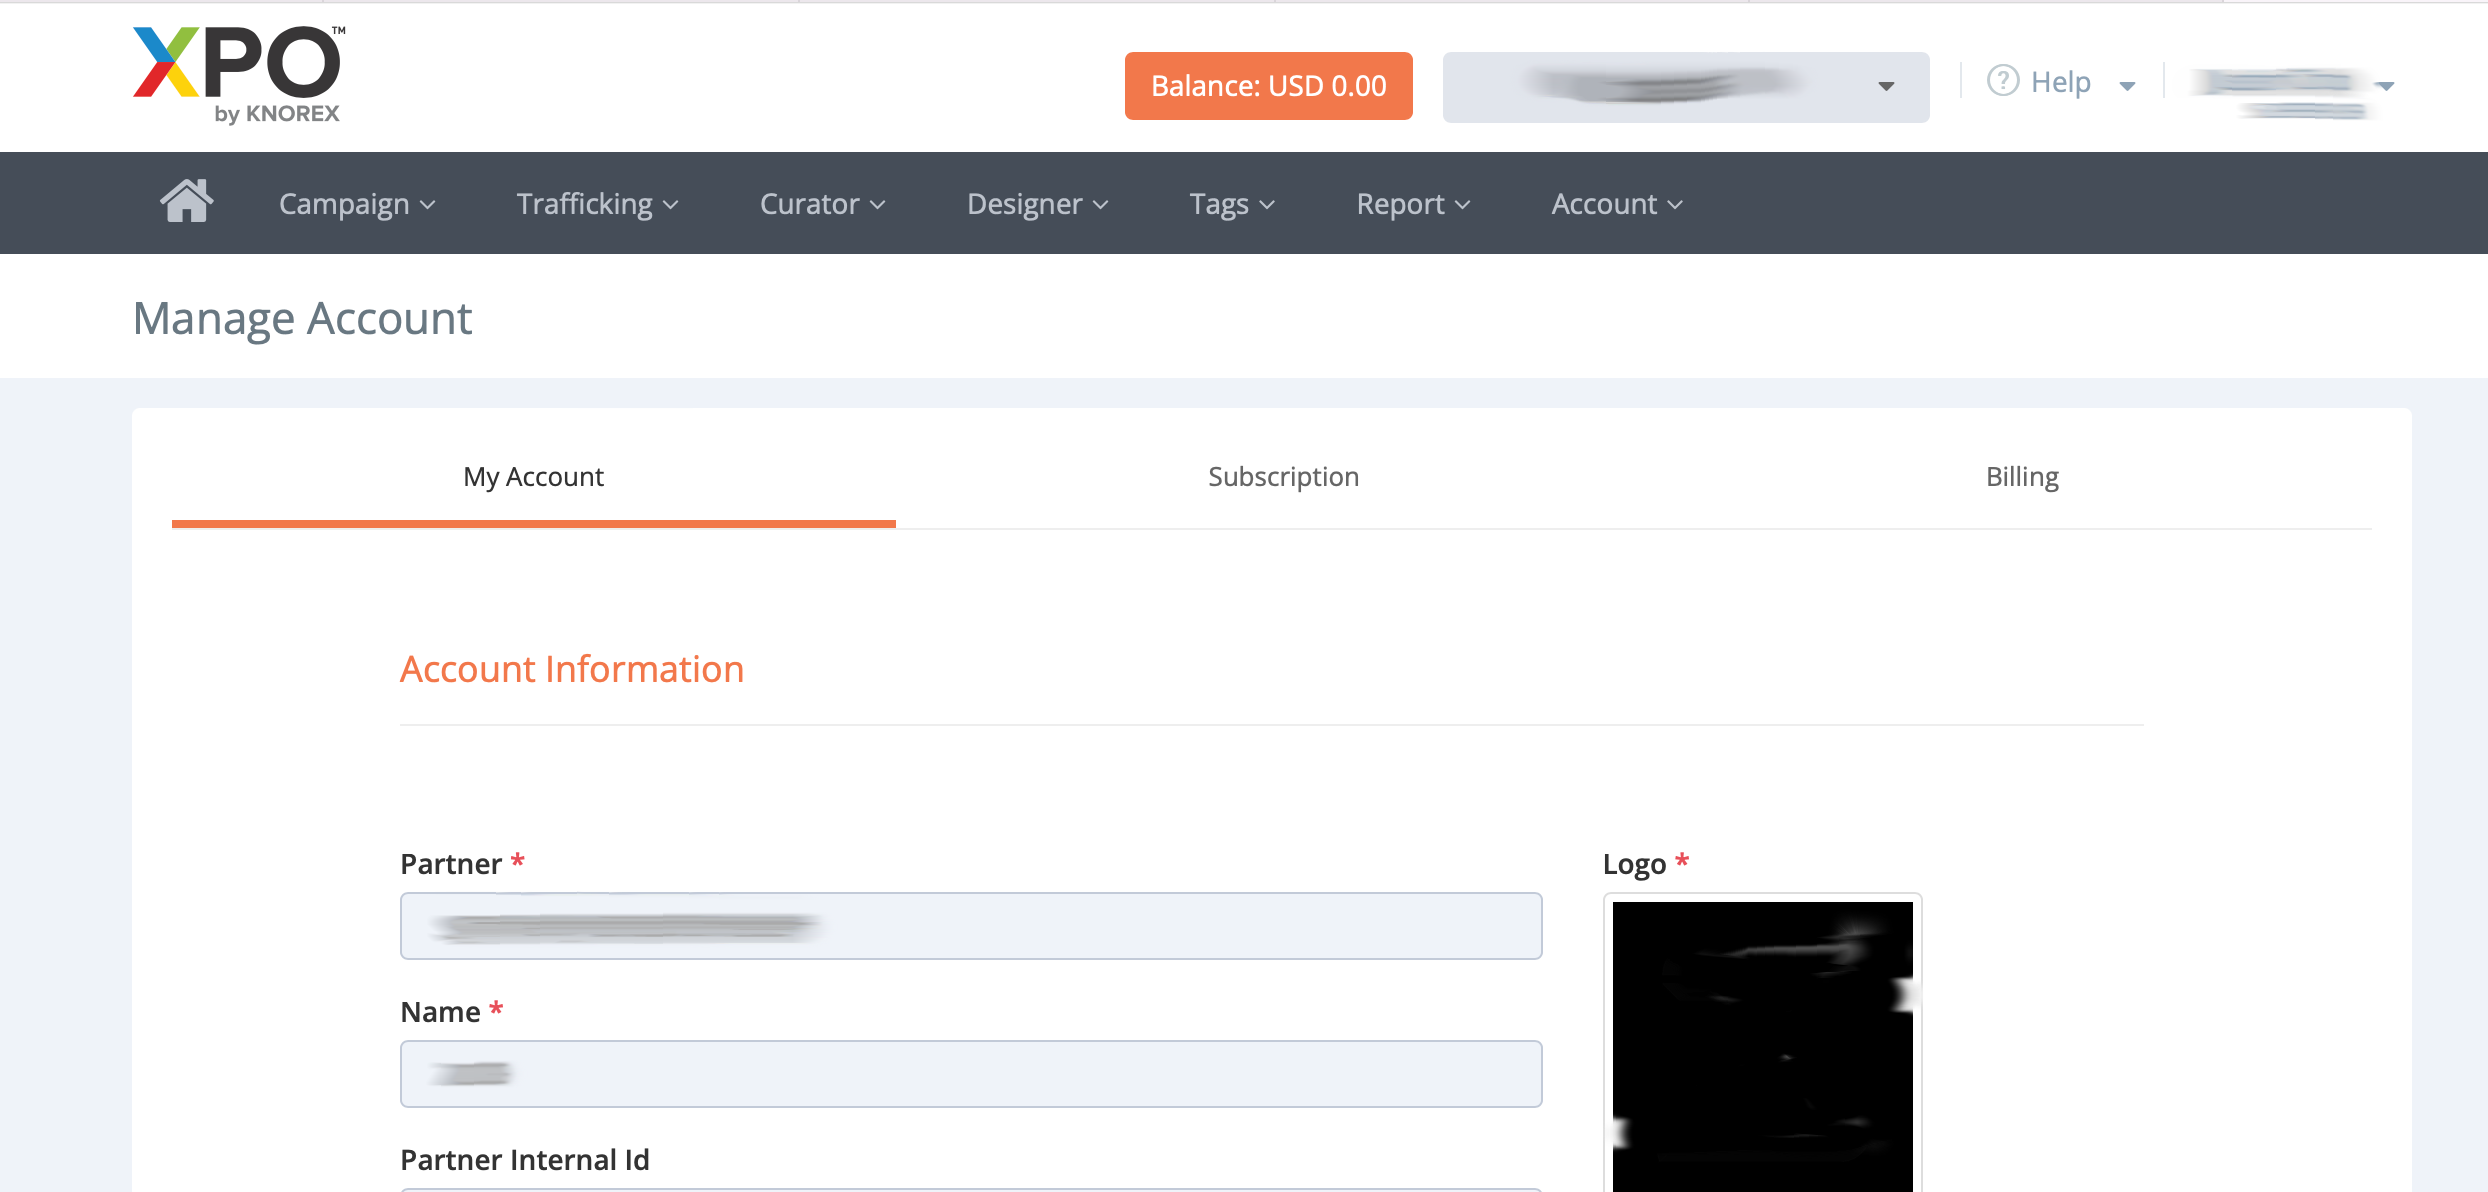Click the Help question mark icon
Image resolution: width=2488 pixels, height=1192 pixels.
pyautogui.click(x=2002, y=81)
